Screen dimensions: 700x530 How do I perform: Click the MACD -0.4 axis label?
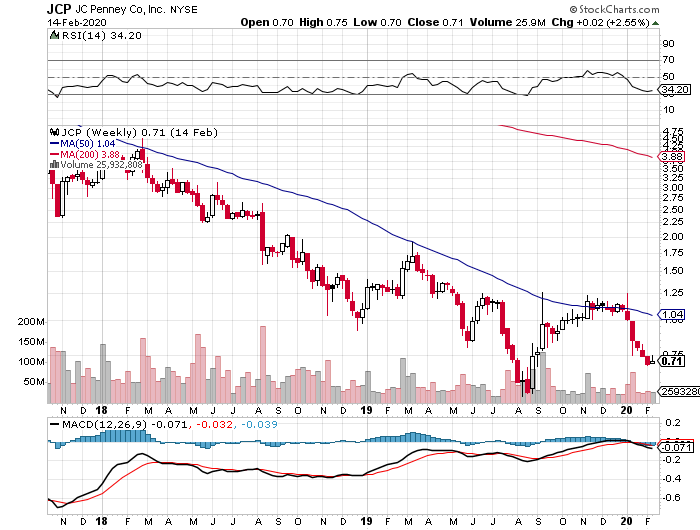coord(671,479)
